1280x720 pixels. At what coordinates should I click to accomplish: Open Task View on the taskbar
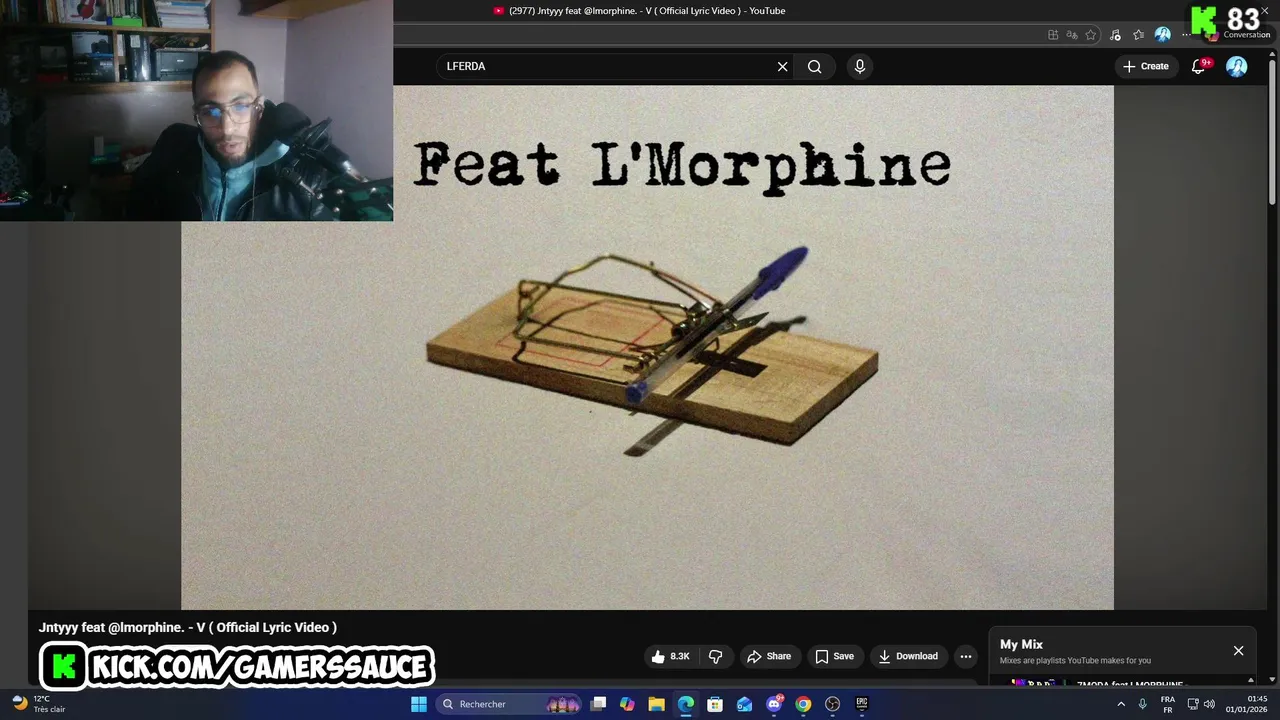click(x=598, y=704)
